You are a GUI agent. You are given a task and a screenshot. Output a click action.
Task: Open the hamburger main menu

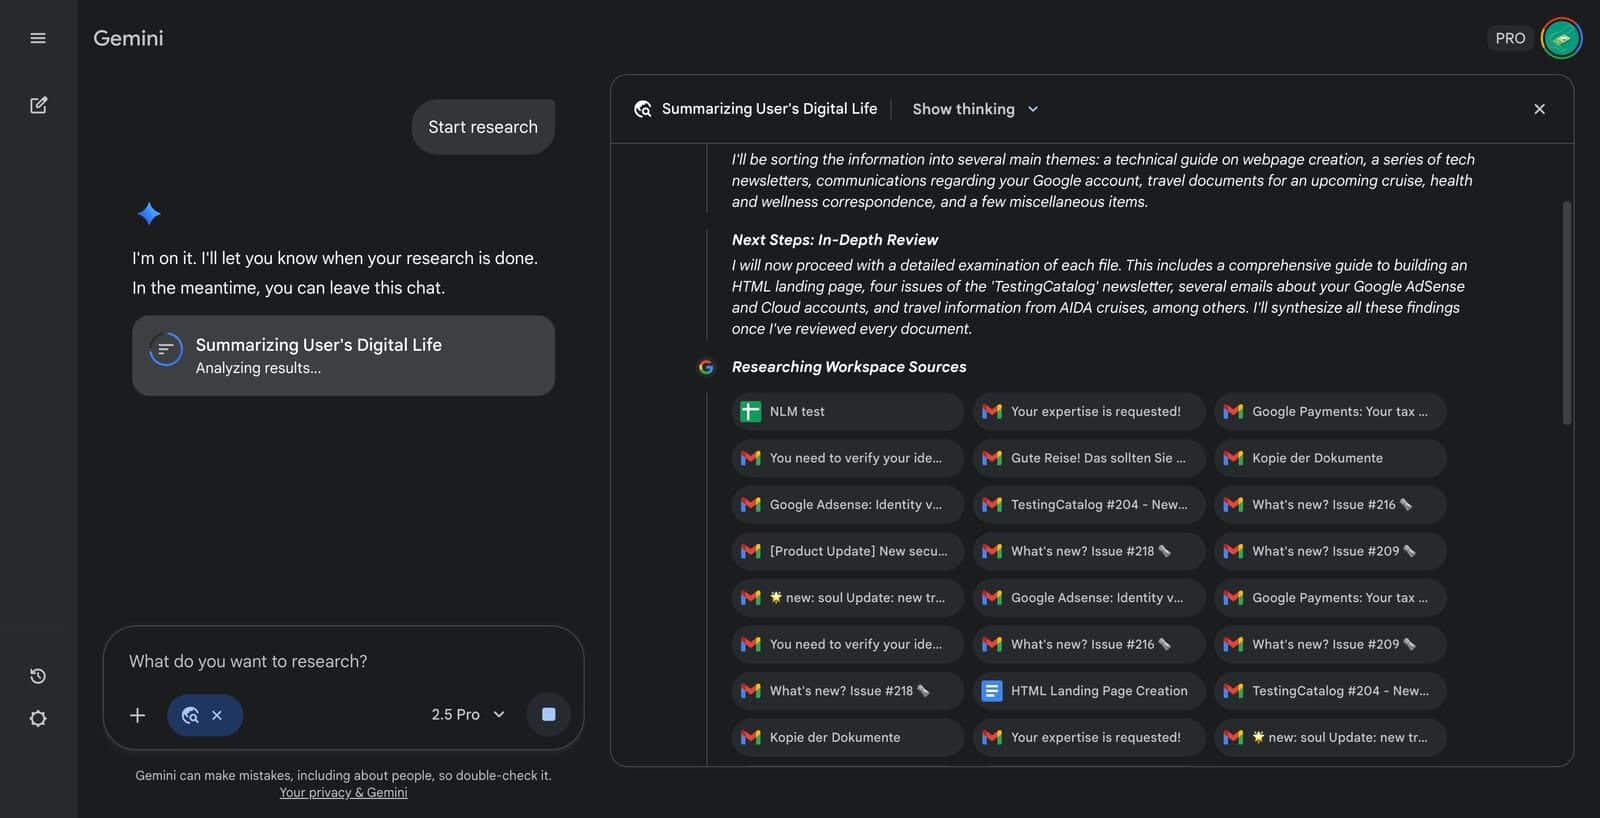38,38
